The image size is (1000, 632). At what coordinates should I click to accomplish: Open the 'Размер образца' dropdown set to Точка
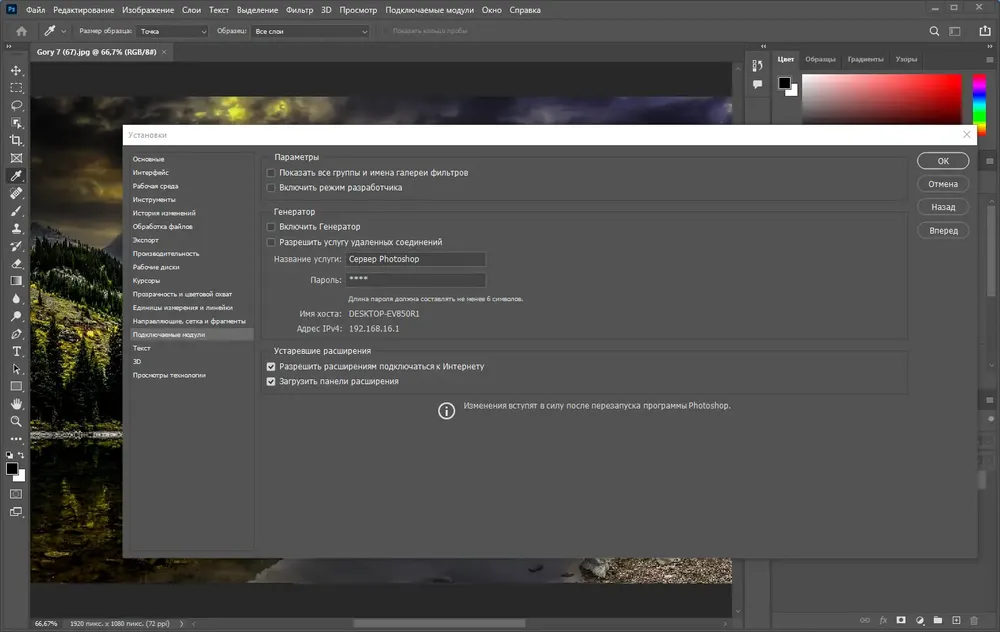pos(173,31)
